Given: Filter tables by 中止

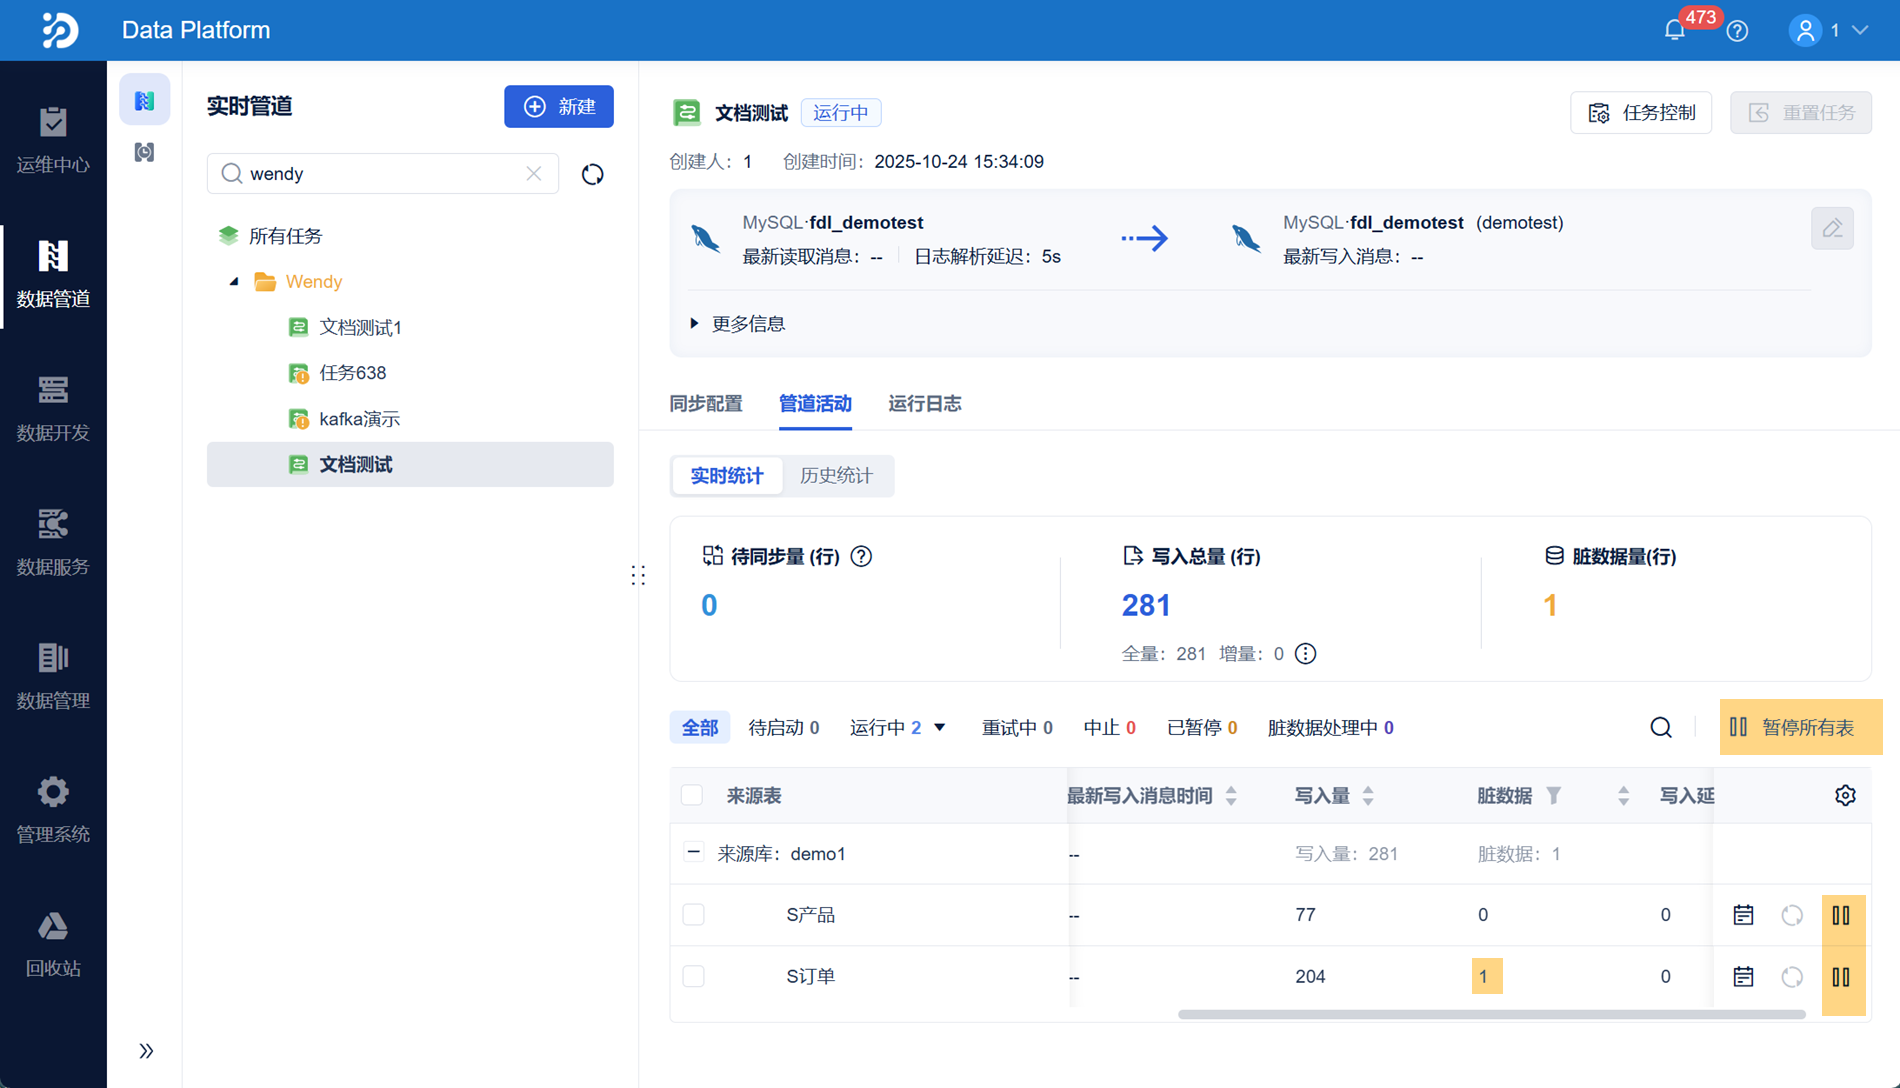Looking at the screenshot, I should 1110,728.
